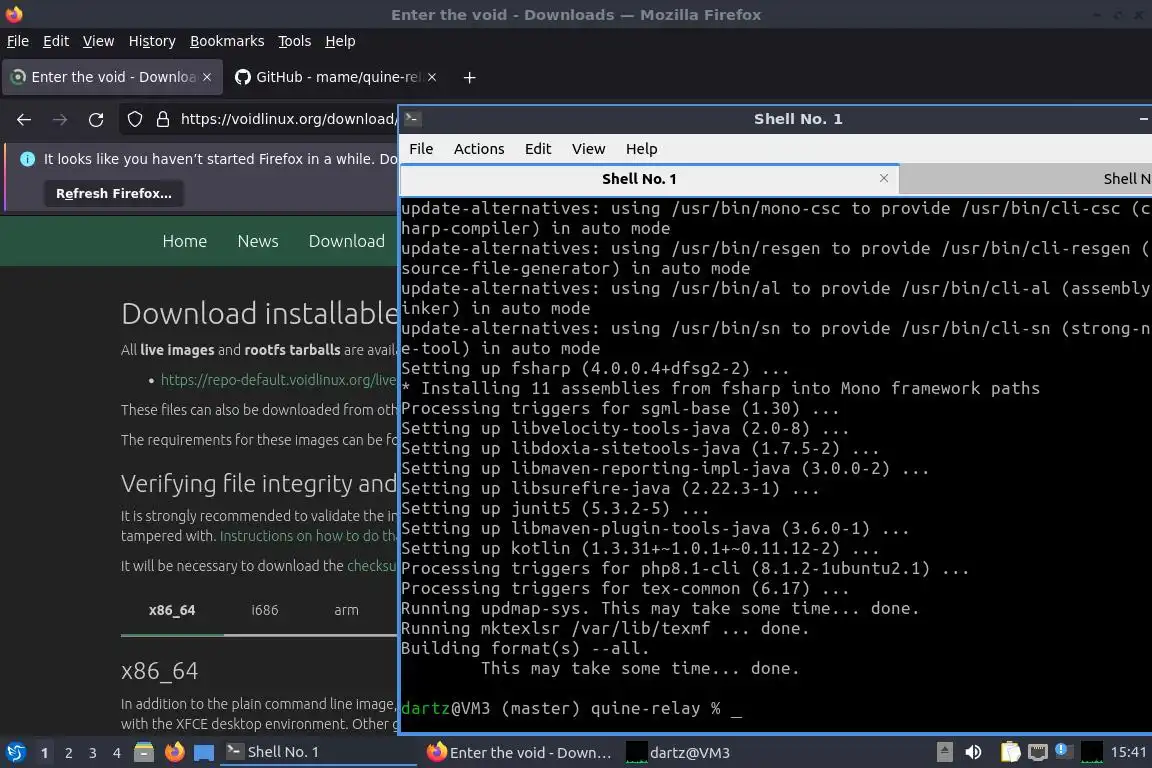
Task: Launch Firefox from the panel quick-launch
Action: (x=174, y=752)
